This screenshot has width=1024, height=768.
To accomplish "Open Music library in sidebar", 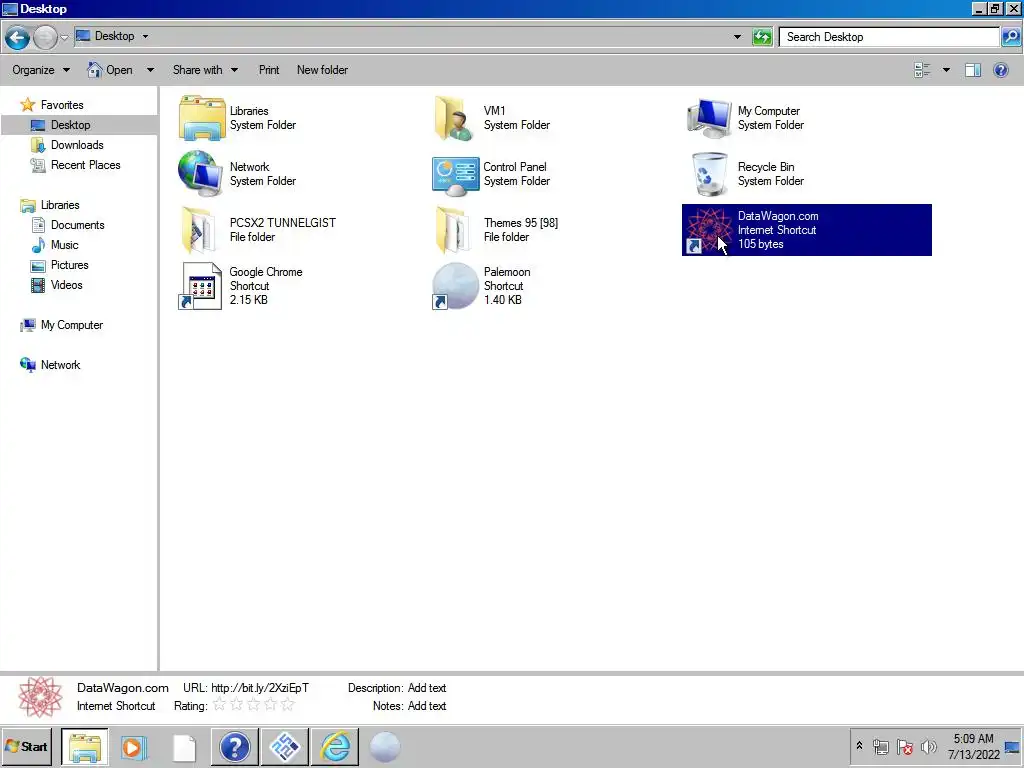I will [64, 246].
